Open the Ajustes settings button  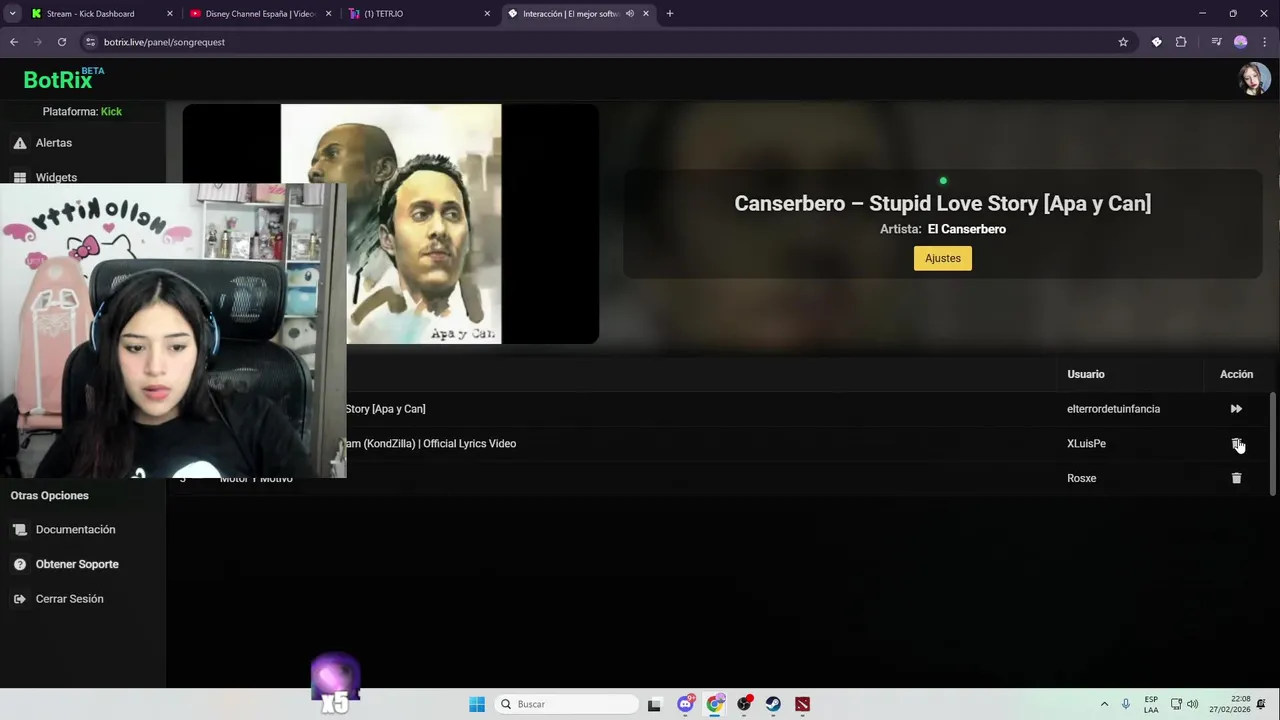coord(942,258)
